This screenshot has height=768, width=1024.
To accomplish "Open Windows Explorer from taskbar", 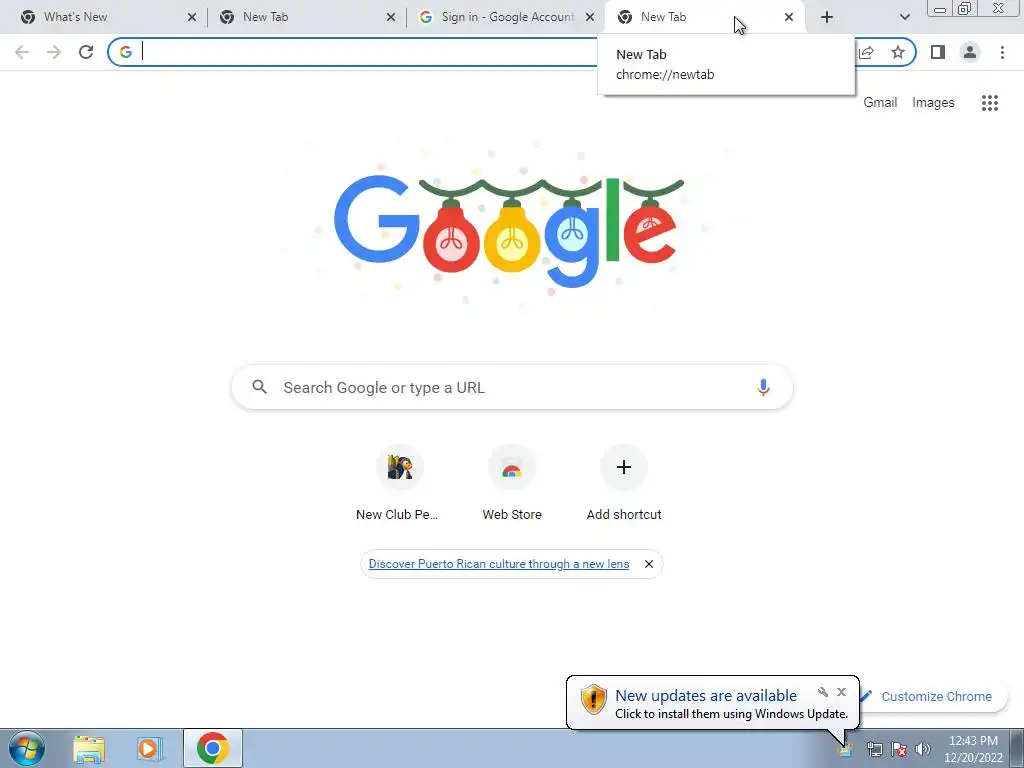I will [89, 748].
